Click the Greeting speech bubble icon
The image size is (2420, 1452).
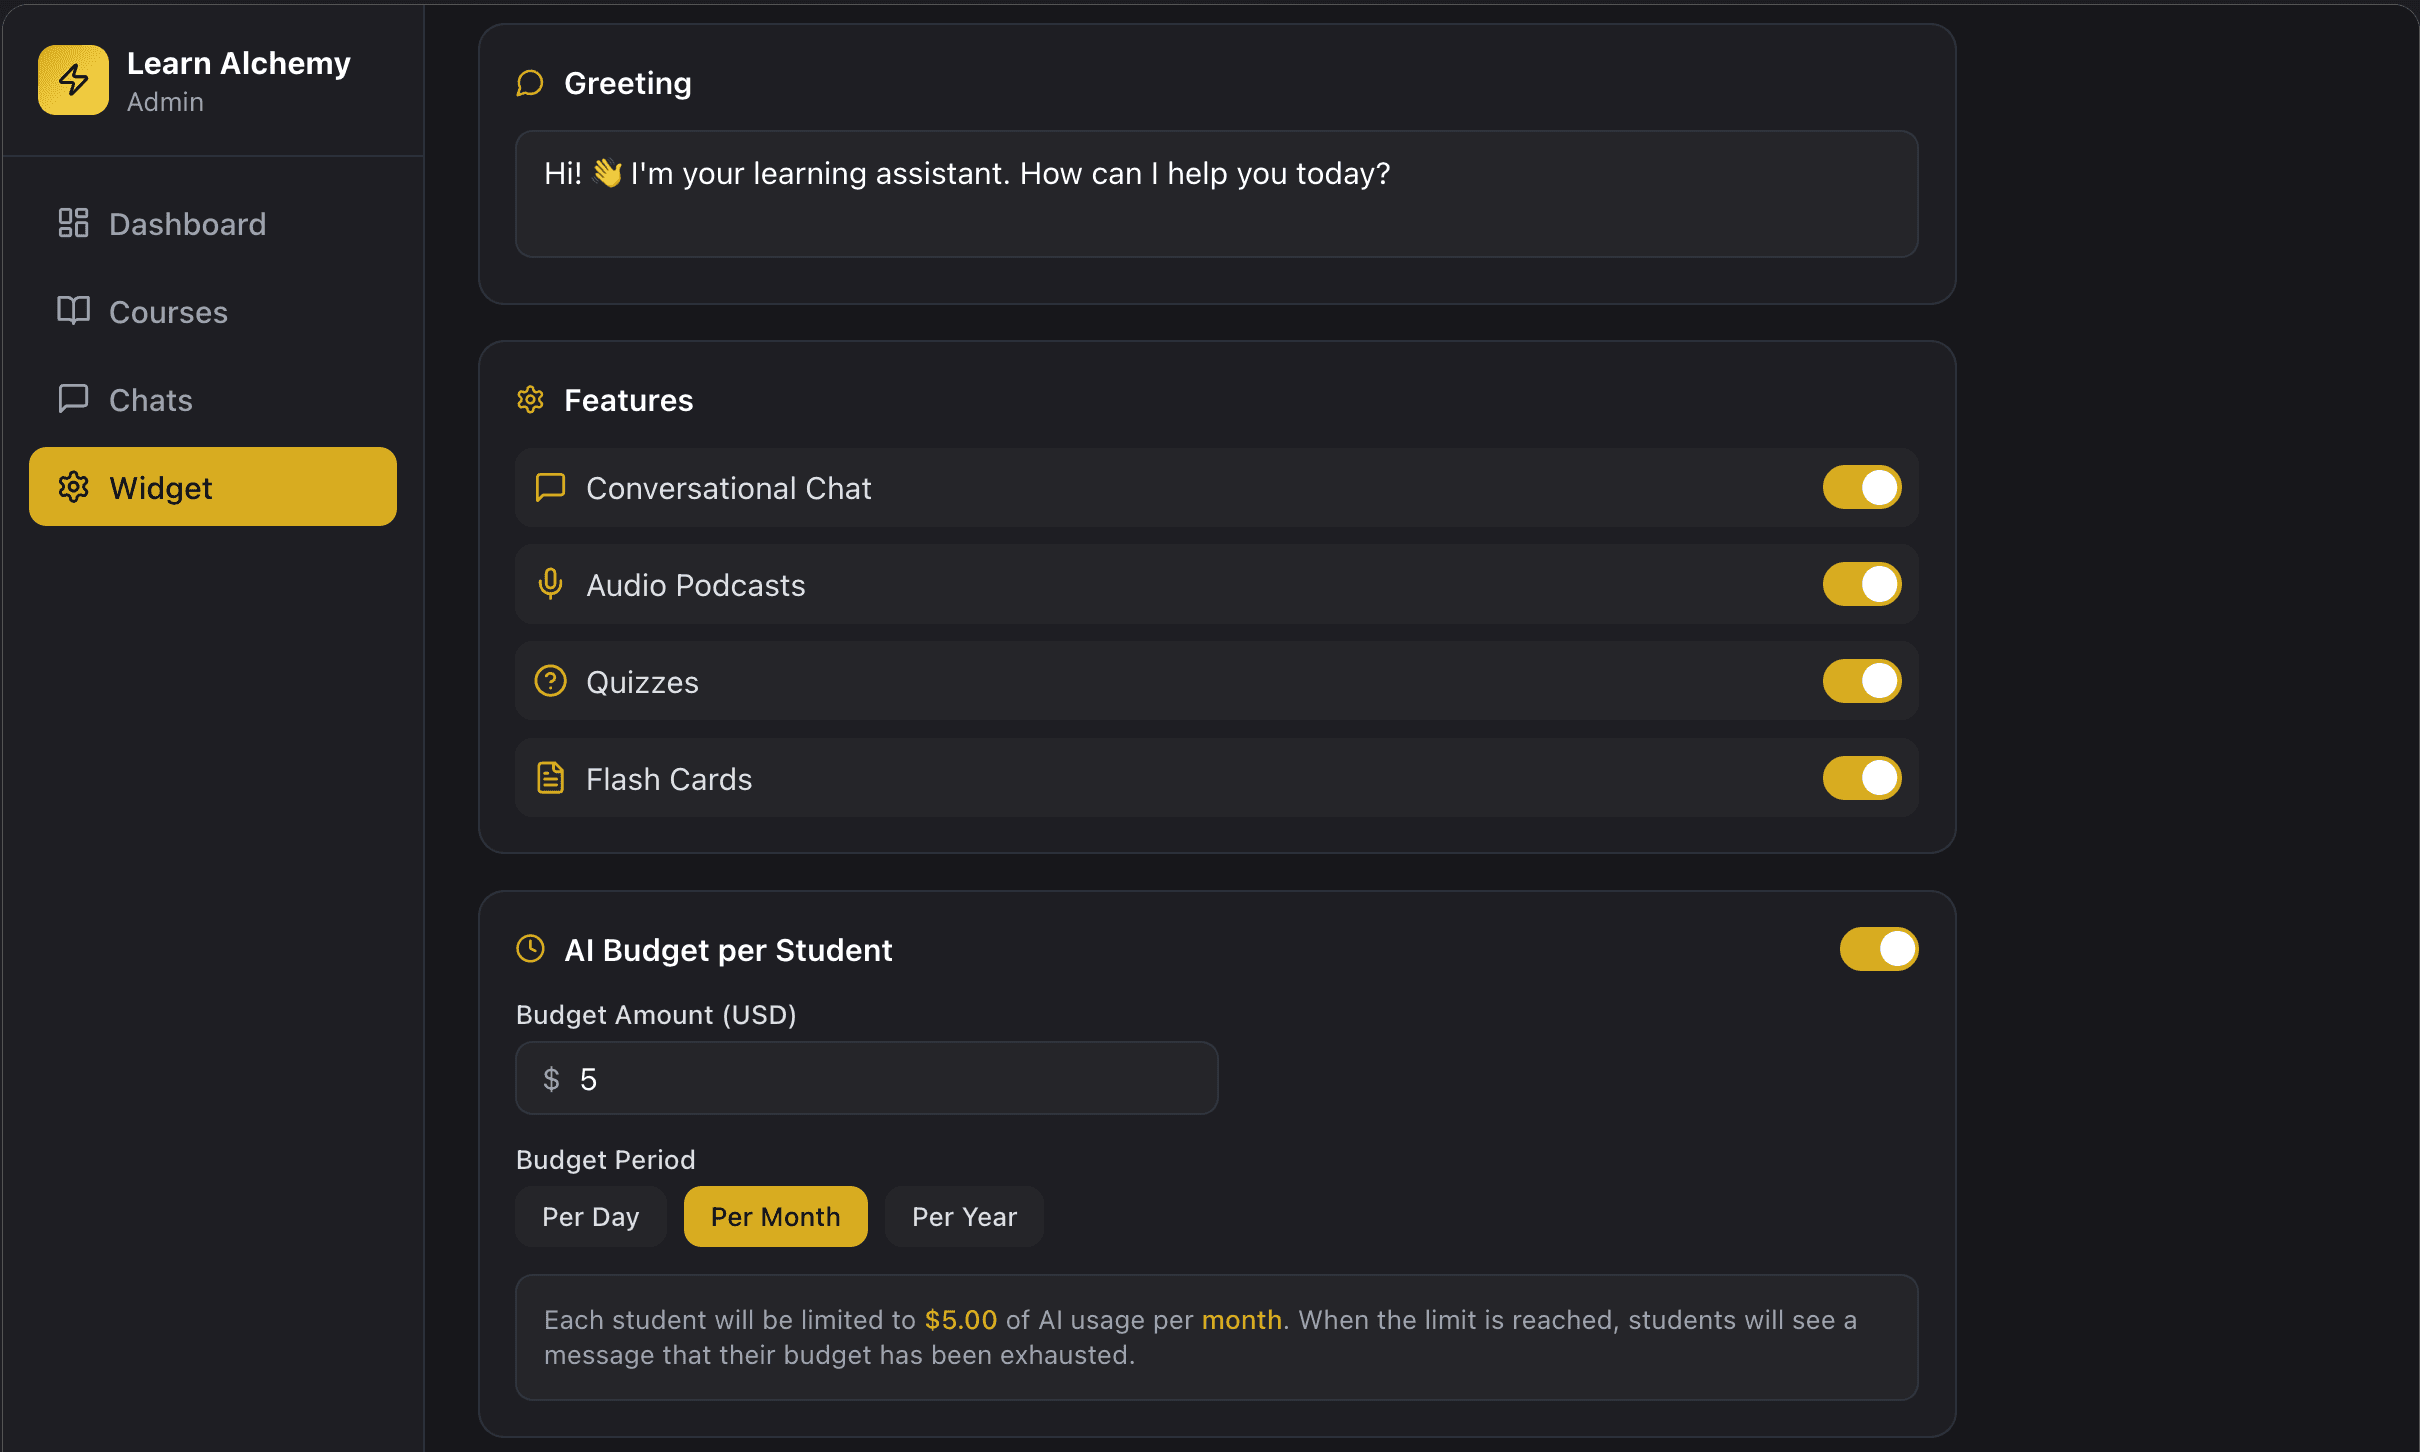coord(530,83)
